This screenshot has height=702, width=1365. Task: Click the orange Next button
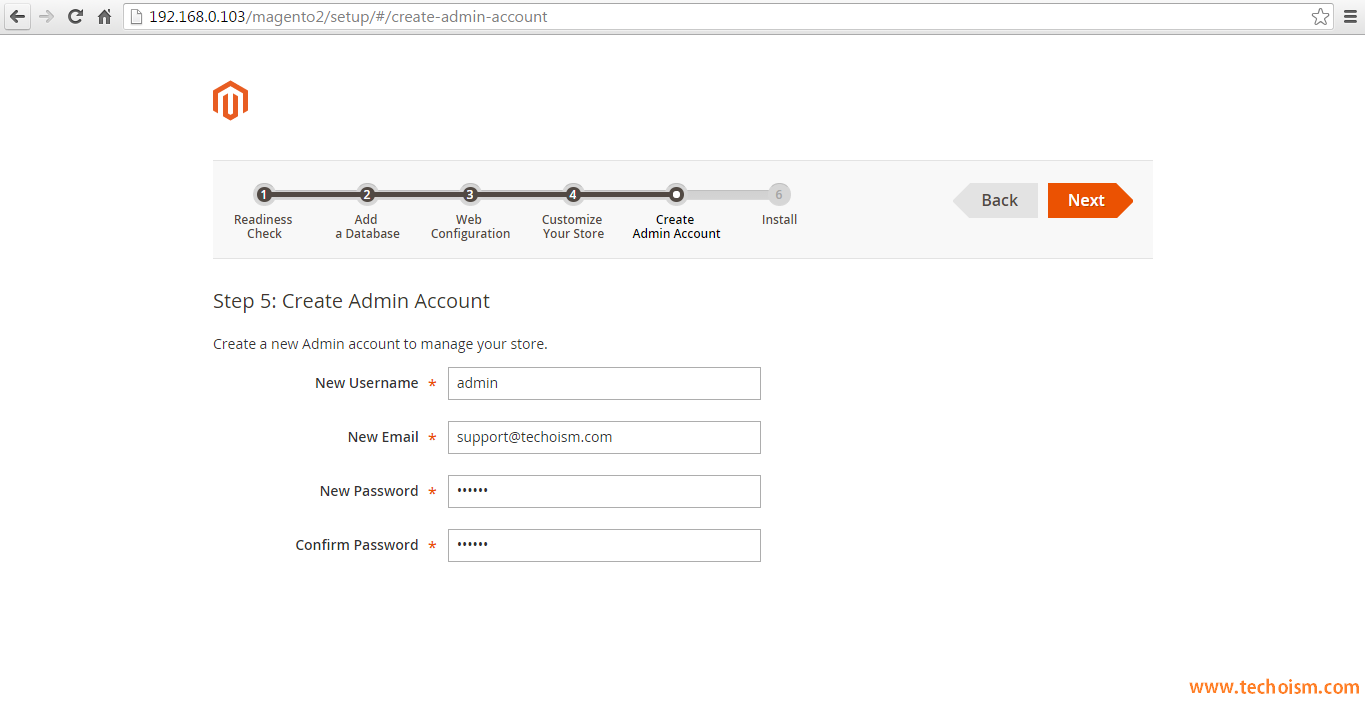1090,200
